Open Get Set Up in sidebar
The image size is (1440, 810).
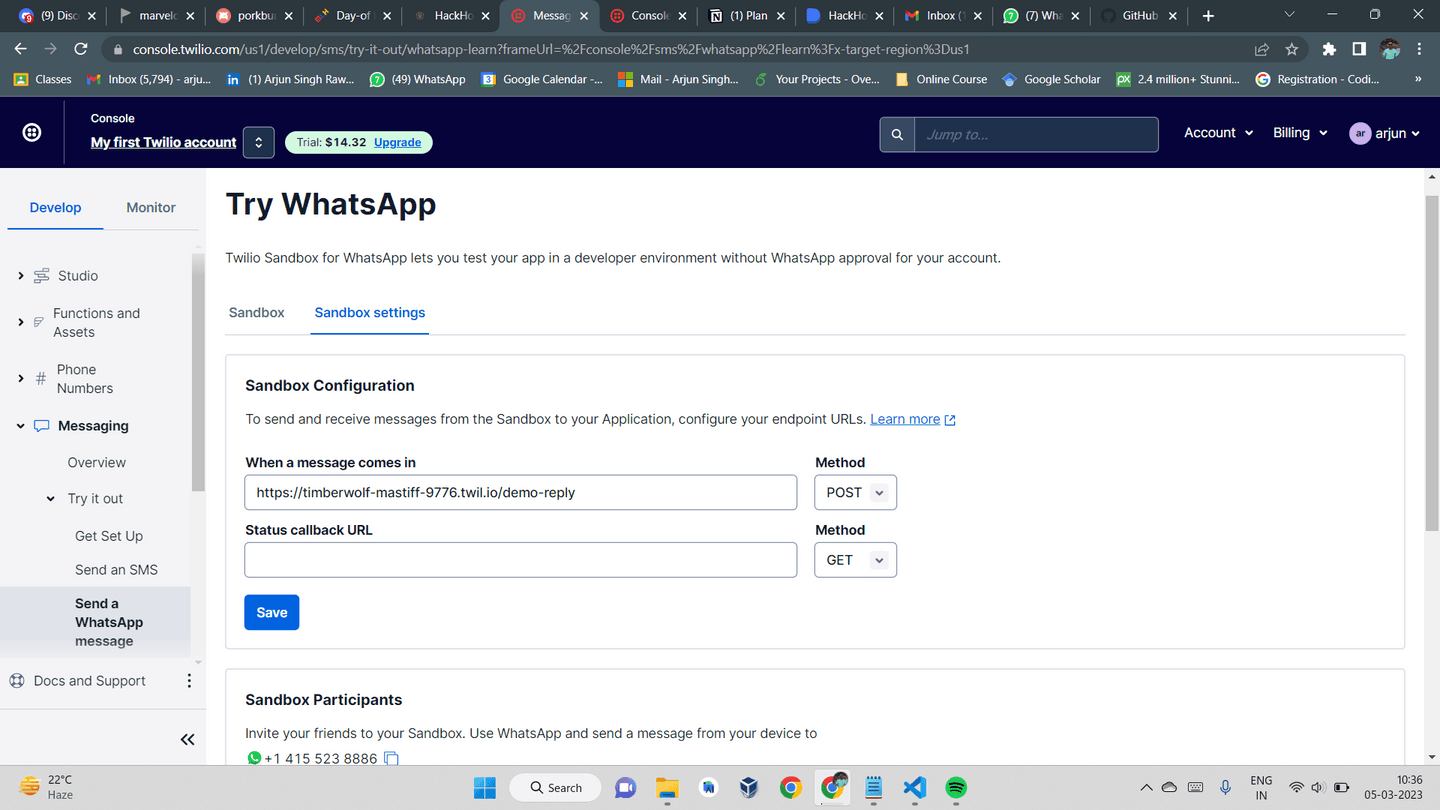click(x=109, y=536)
